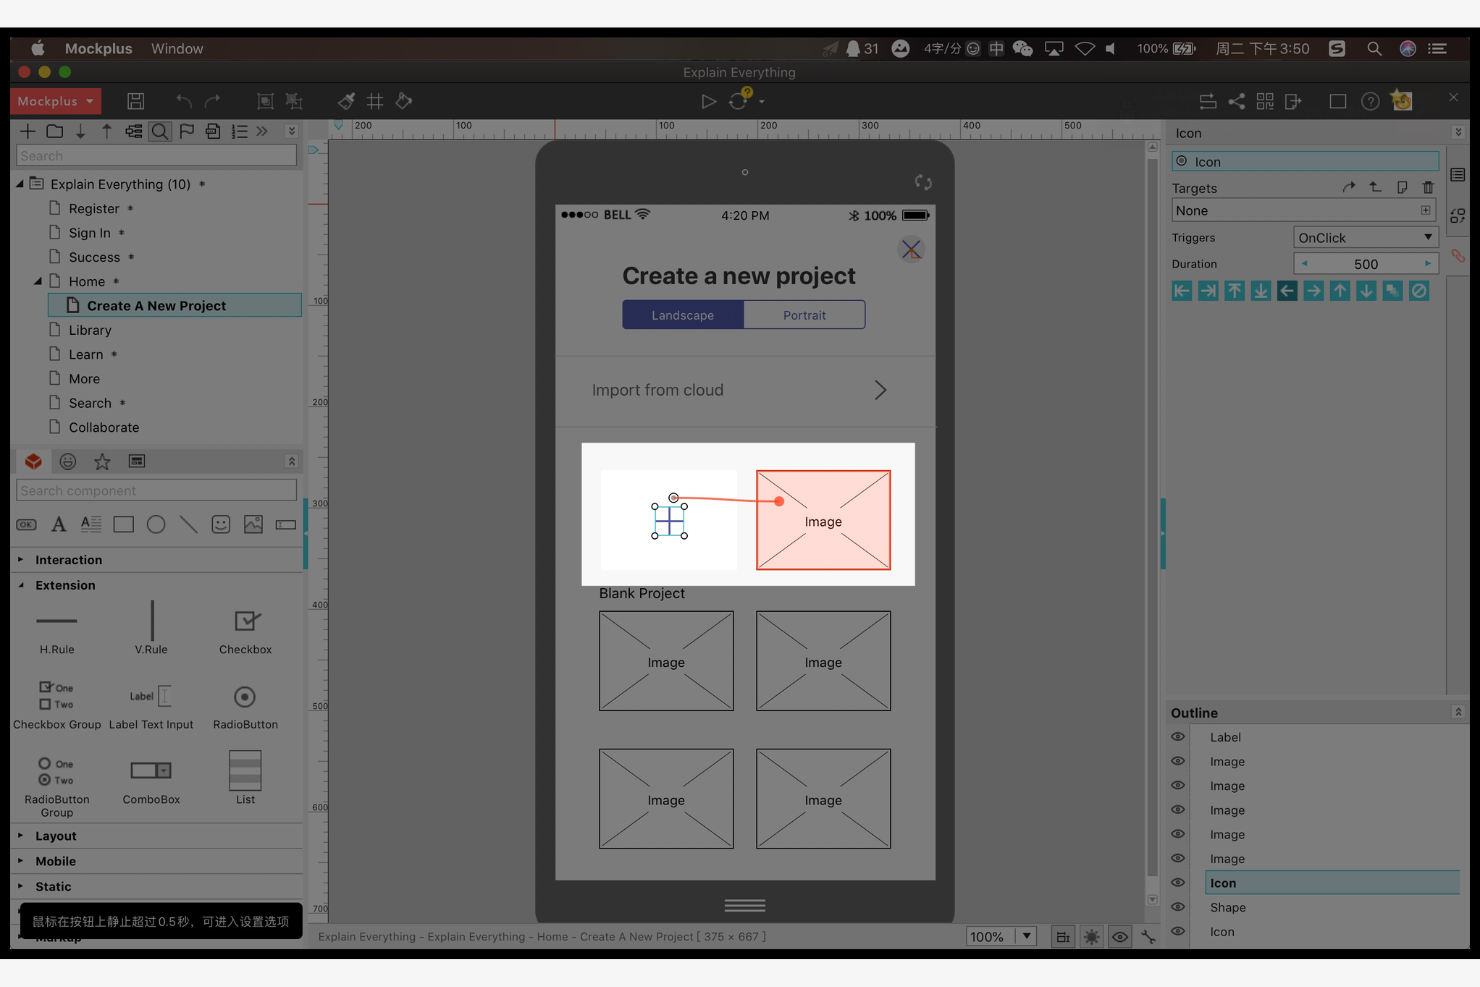Open the Apple menu
The width and height of the screenshot is (1480, 987).
coord(38,48)
